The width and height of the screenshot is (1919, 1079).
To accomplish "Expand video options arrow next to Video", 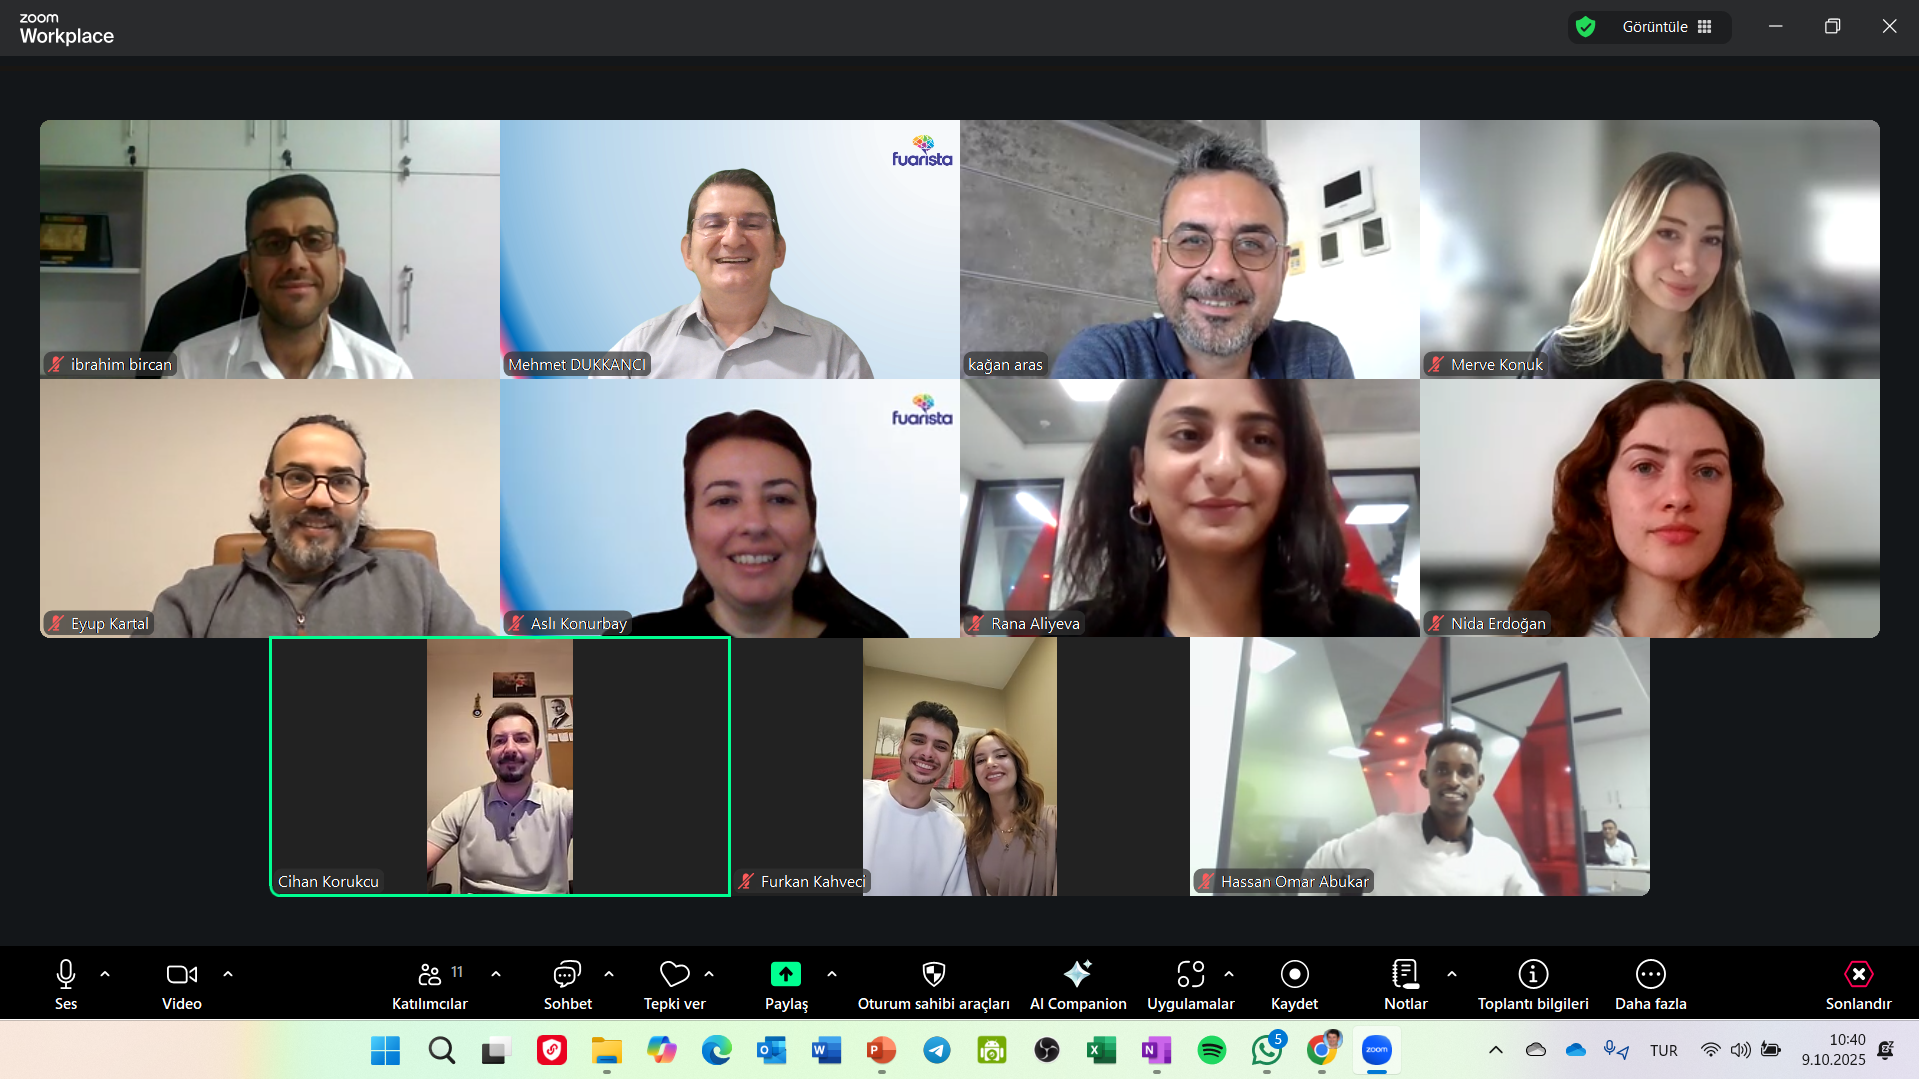I will click(228, 974).
